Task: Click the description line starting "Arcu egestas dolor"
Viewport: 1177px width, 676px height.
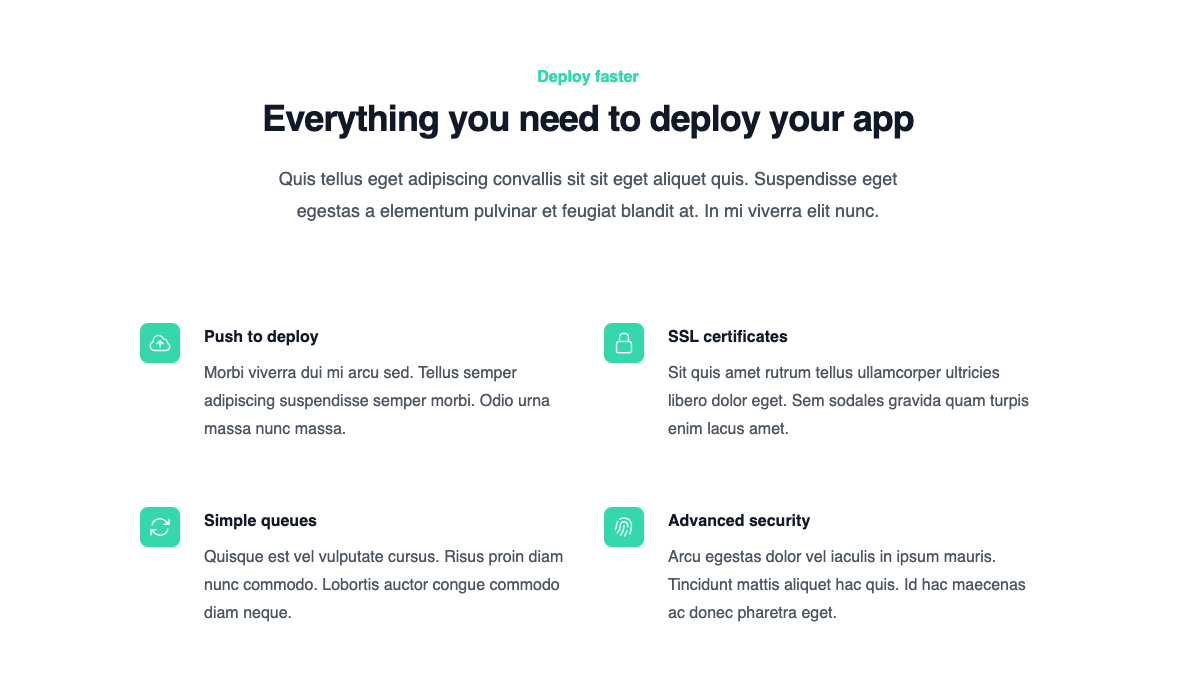Action: 831,557
